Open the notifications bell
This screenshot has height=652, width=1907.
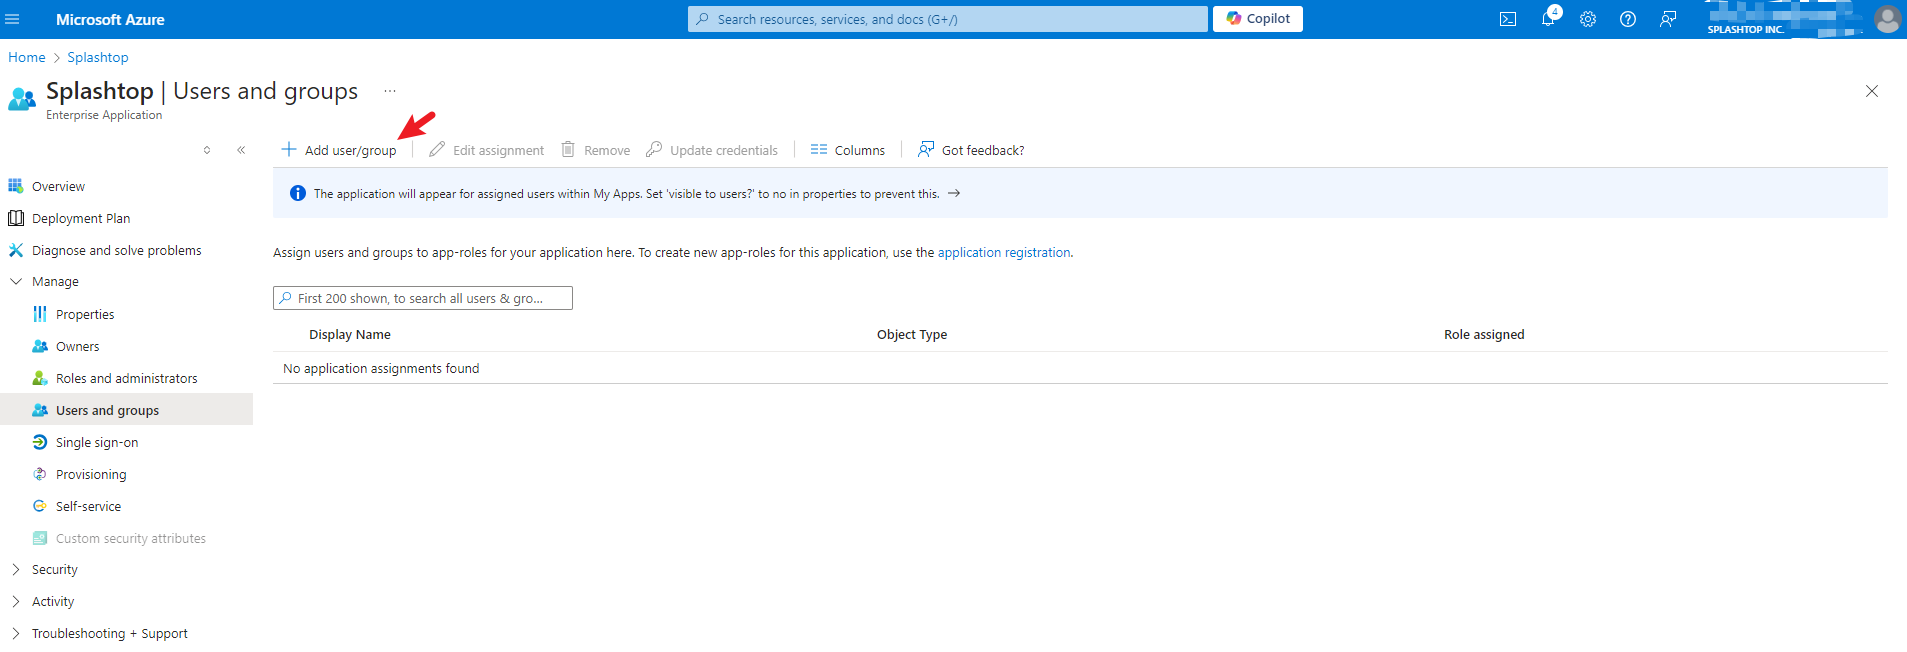pos(1548,19)
